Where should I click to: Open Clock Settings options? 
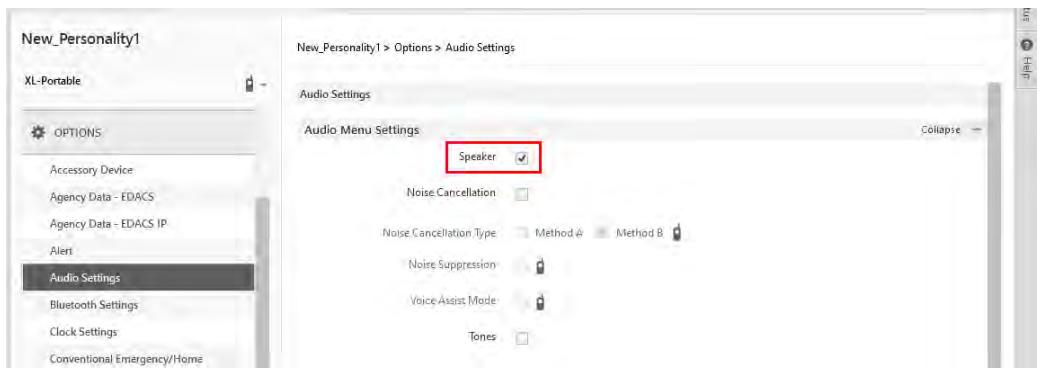coord(84,331)
